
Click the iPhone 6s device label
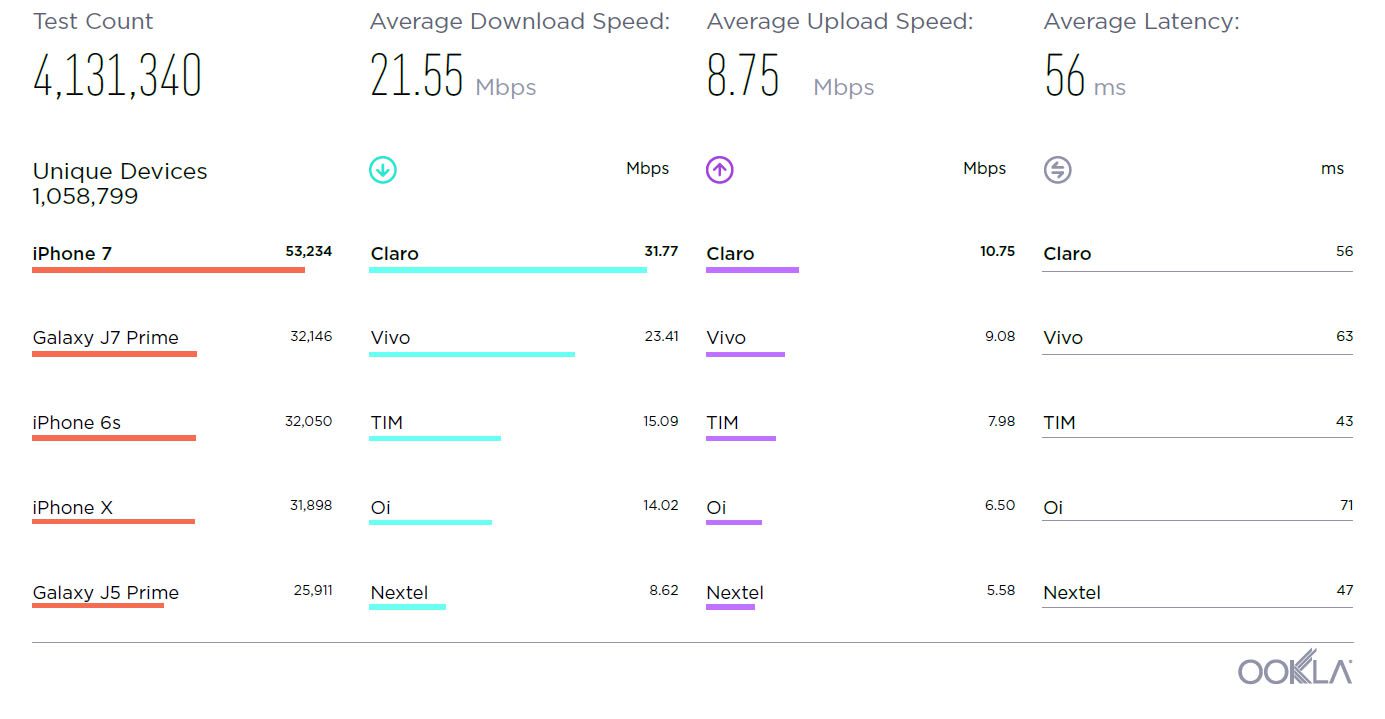click(x=77, y=423)
